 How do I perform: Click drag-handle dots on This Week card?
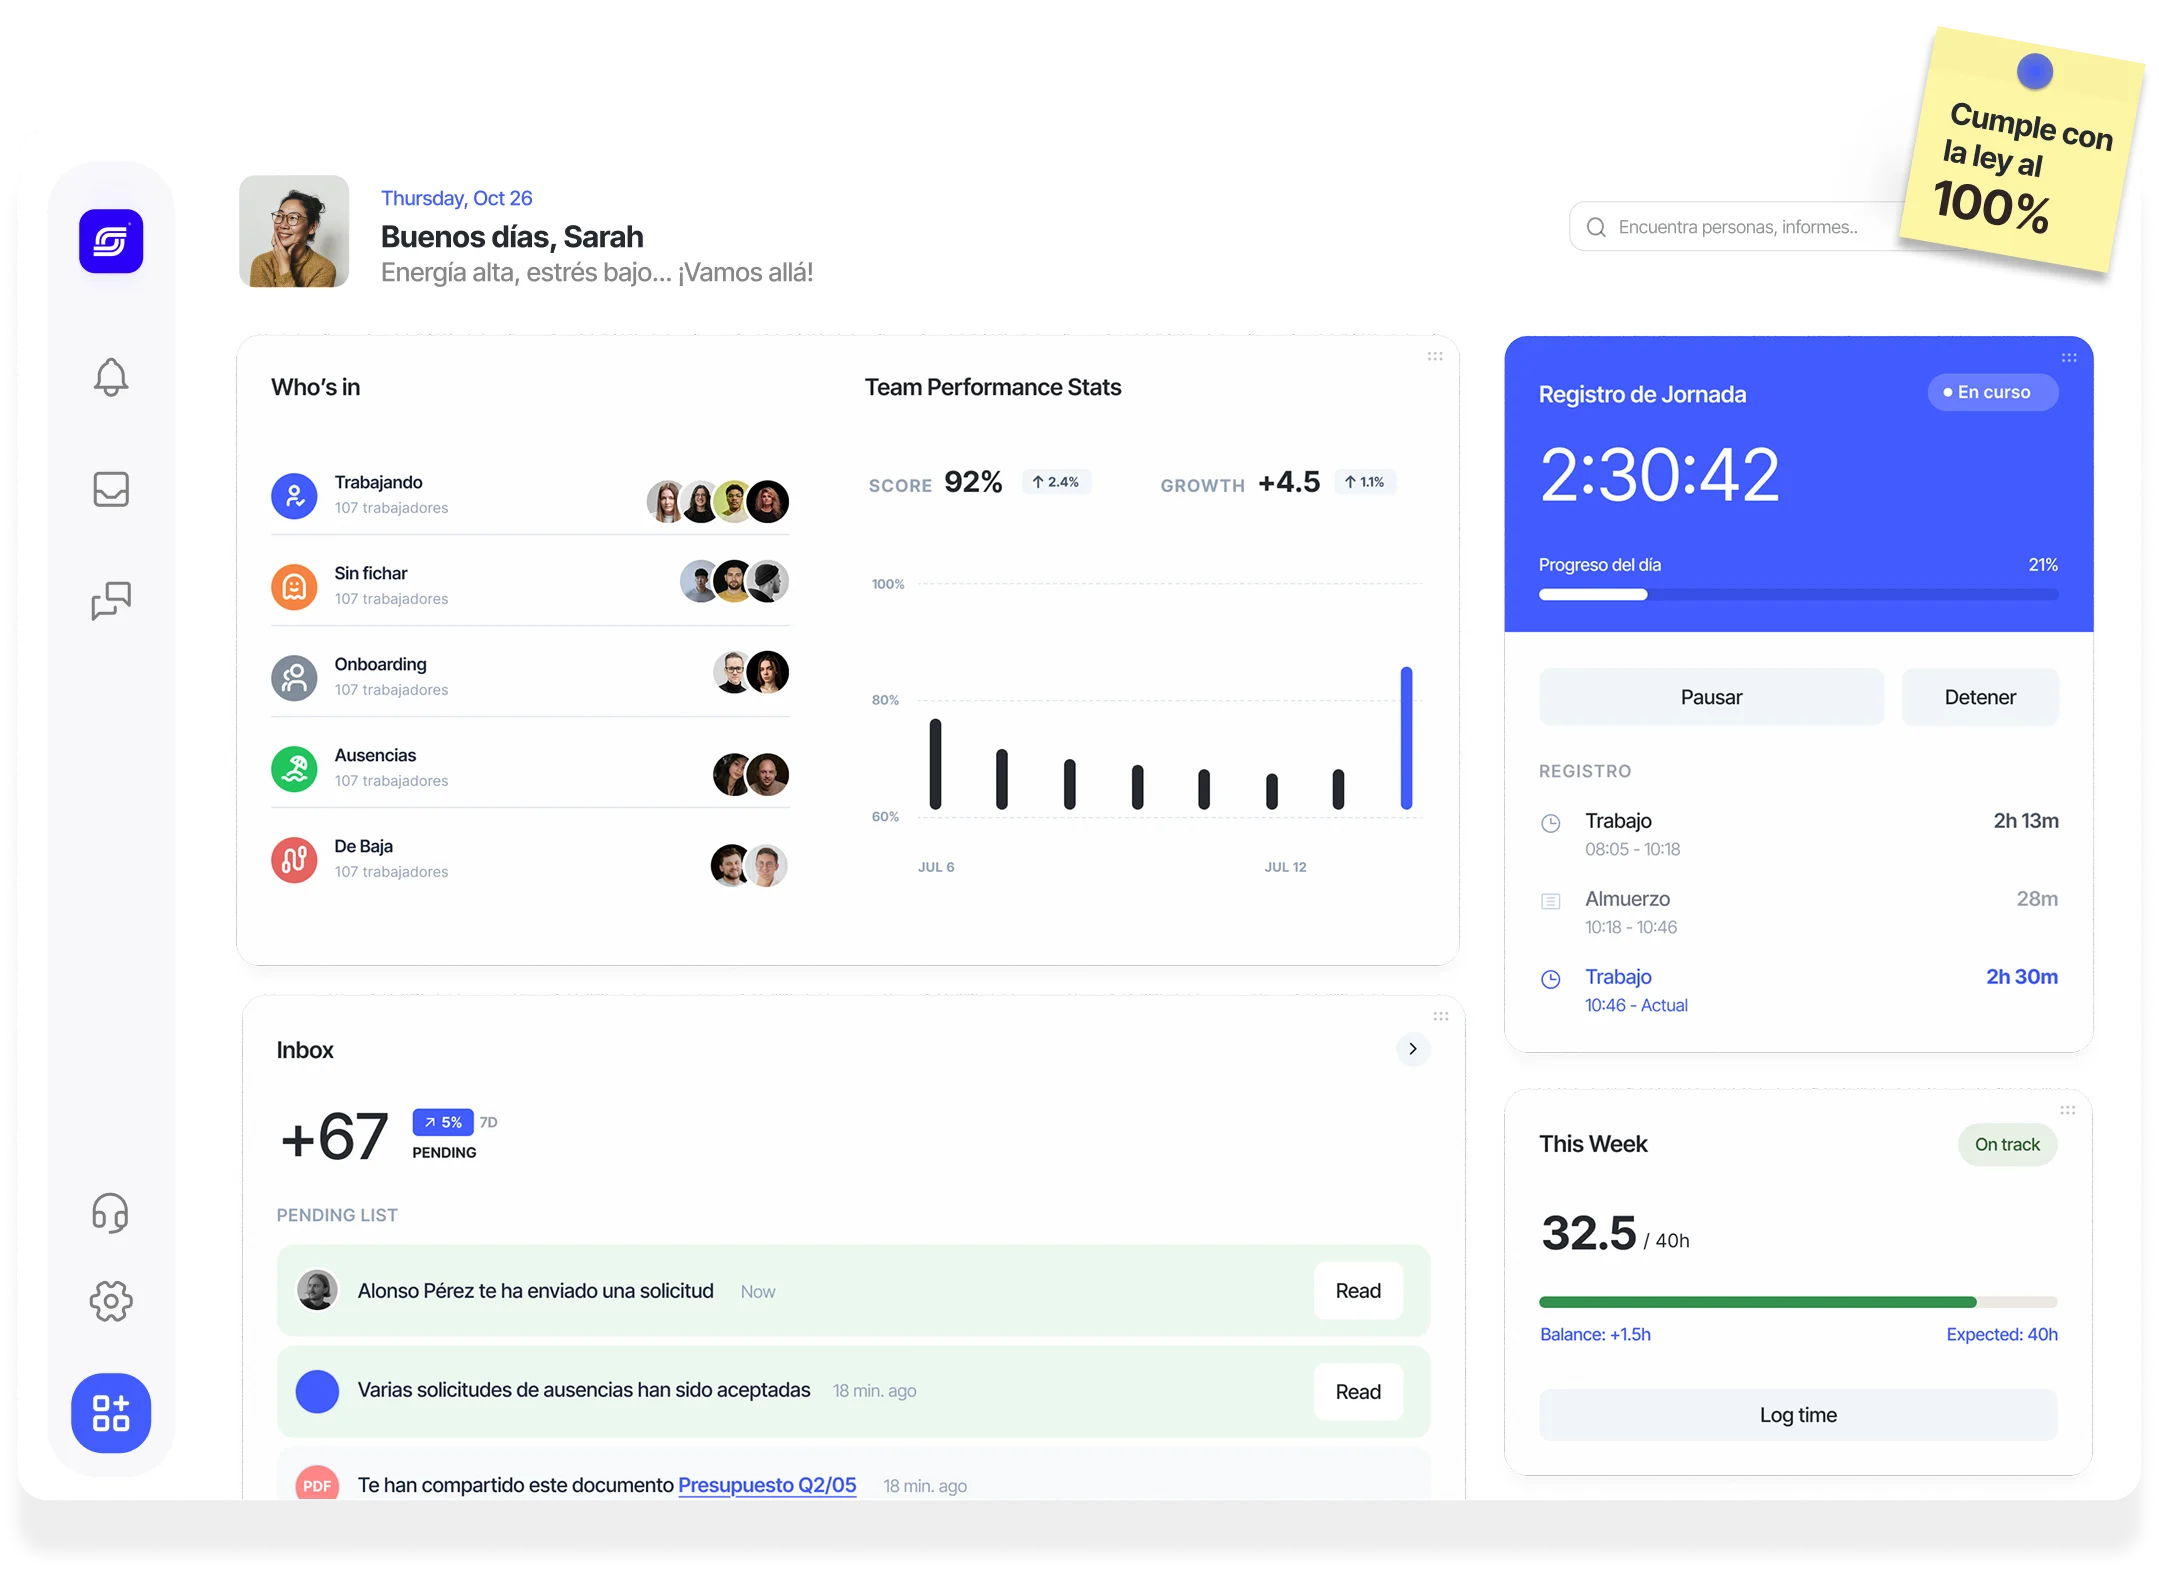(x=2067, y=1110)
